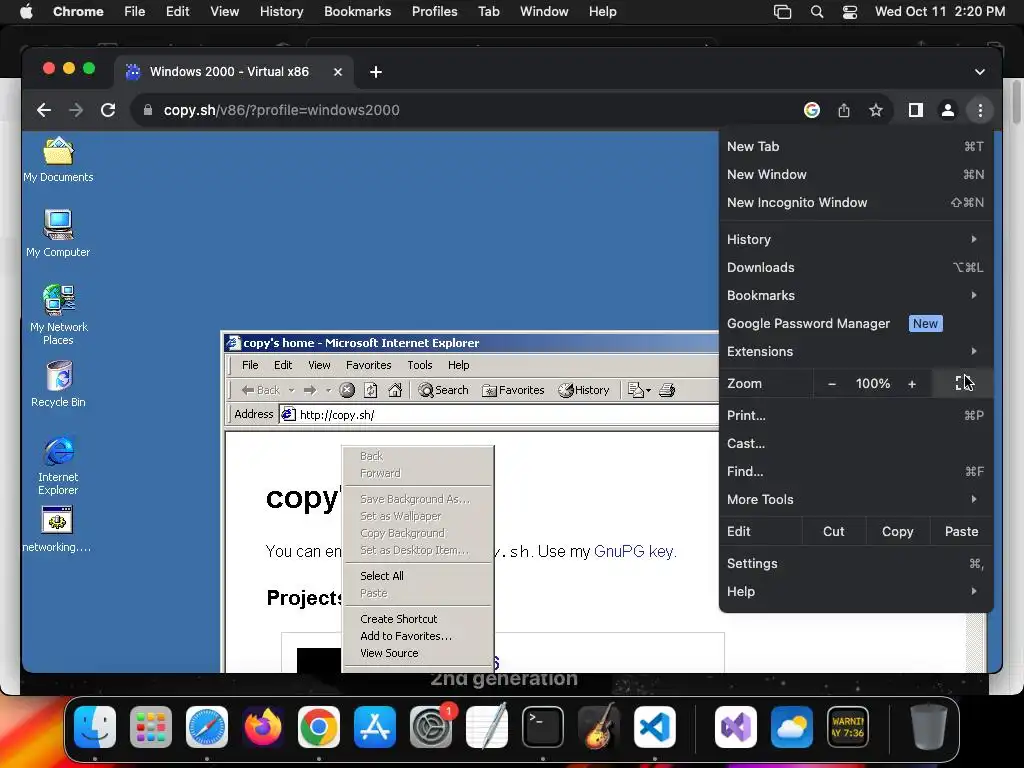The height and width of the screenshot is (768, 1024).
Task: Select New Tab from Chrome menu
Action: pyautogui.click(x=856, y=147)
